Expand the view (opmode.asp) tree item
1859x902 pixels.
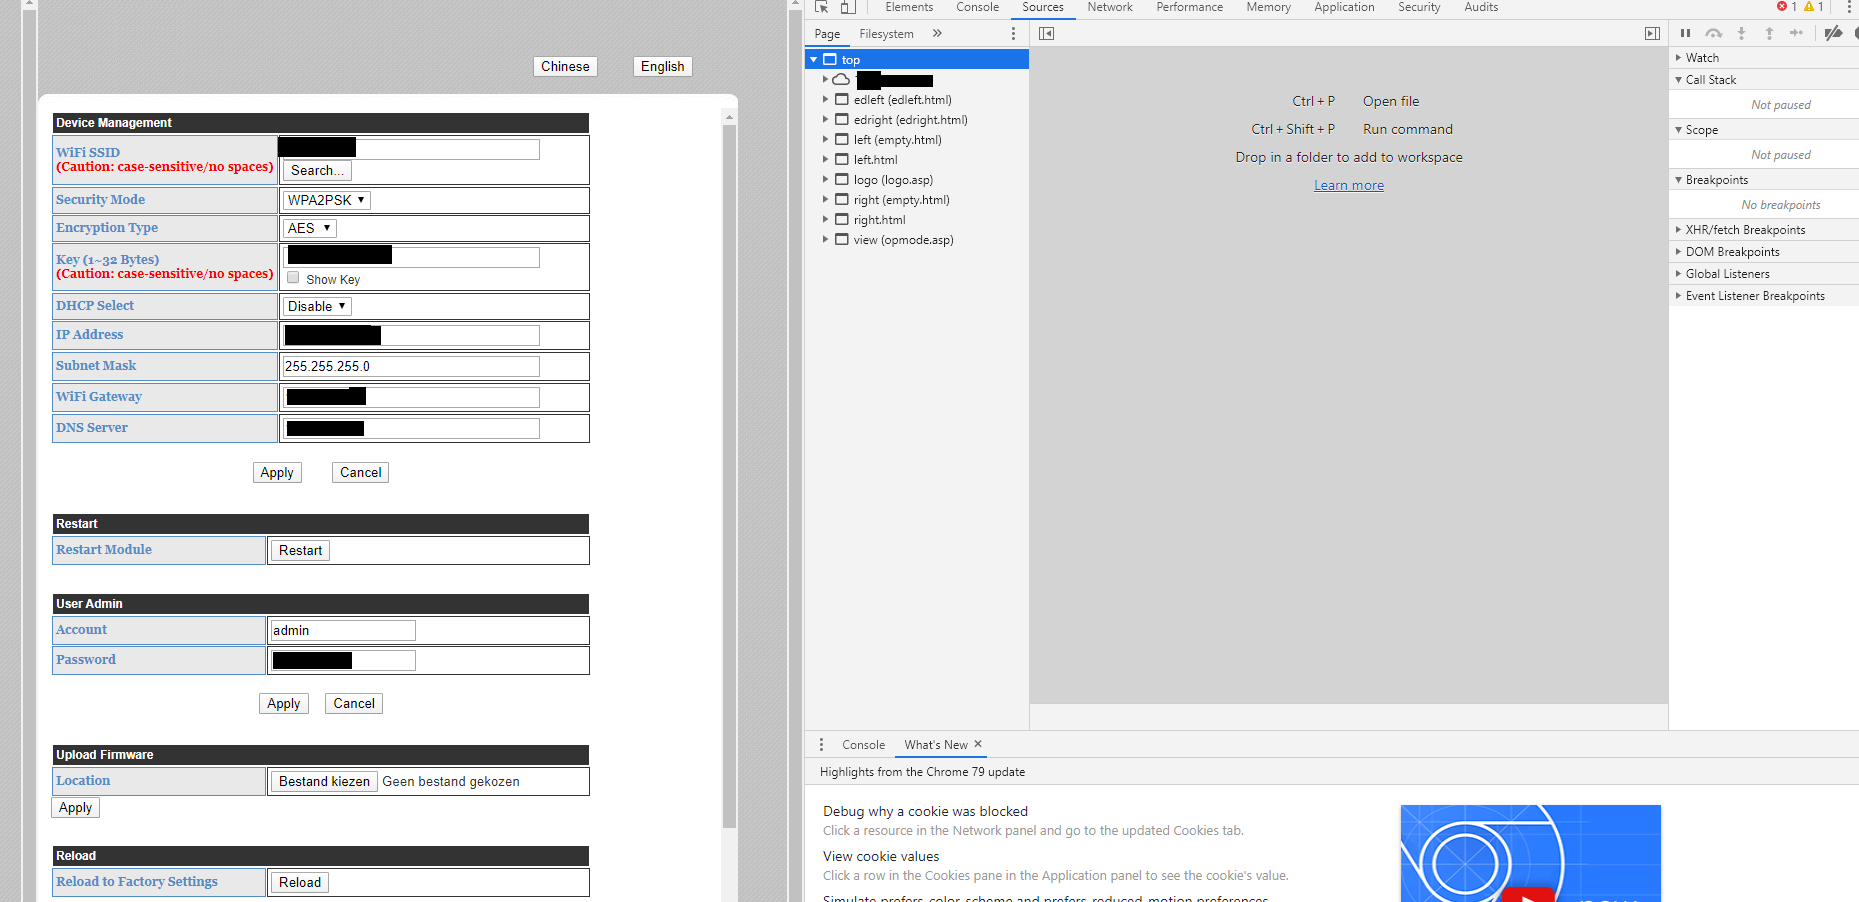pos(824,239)
